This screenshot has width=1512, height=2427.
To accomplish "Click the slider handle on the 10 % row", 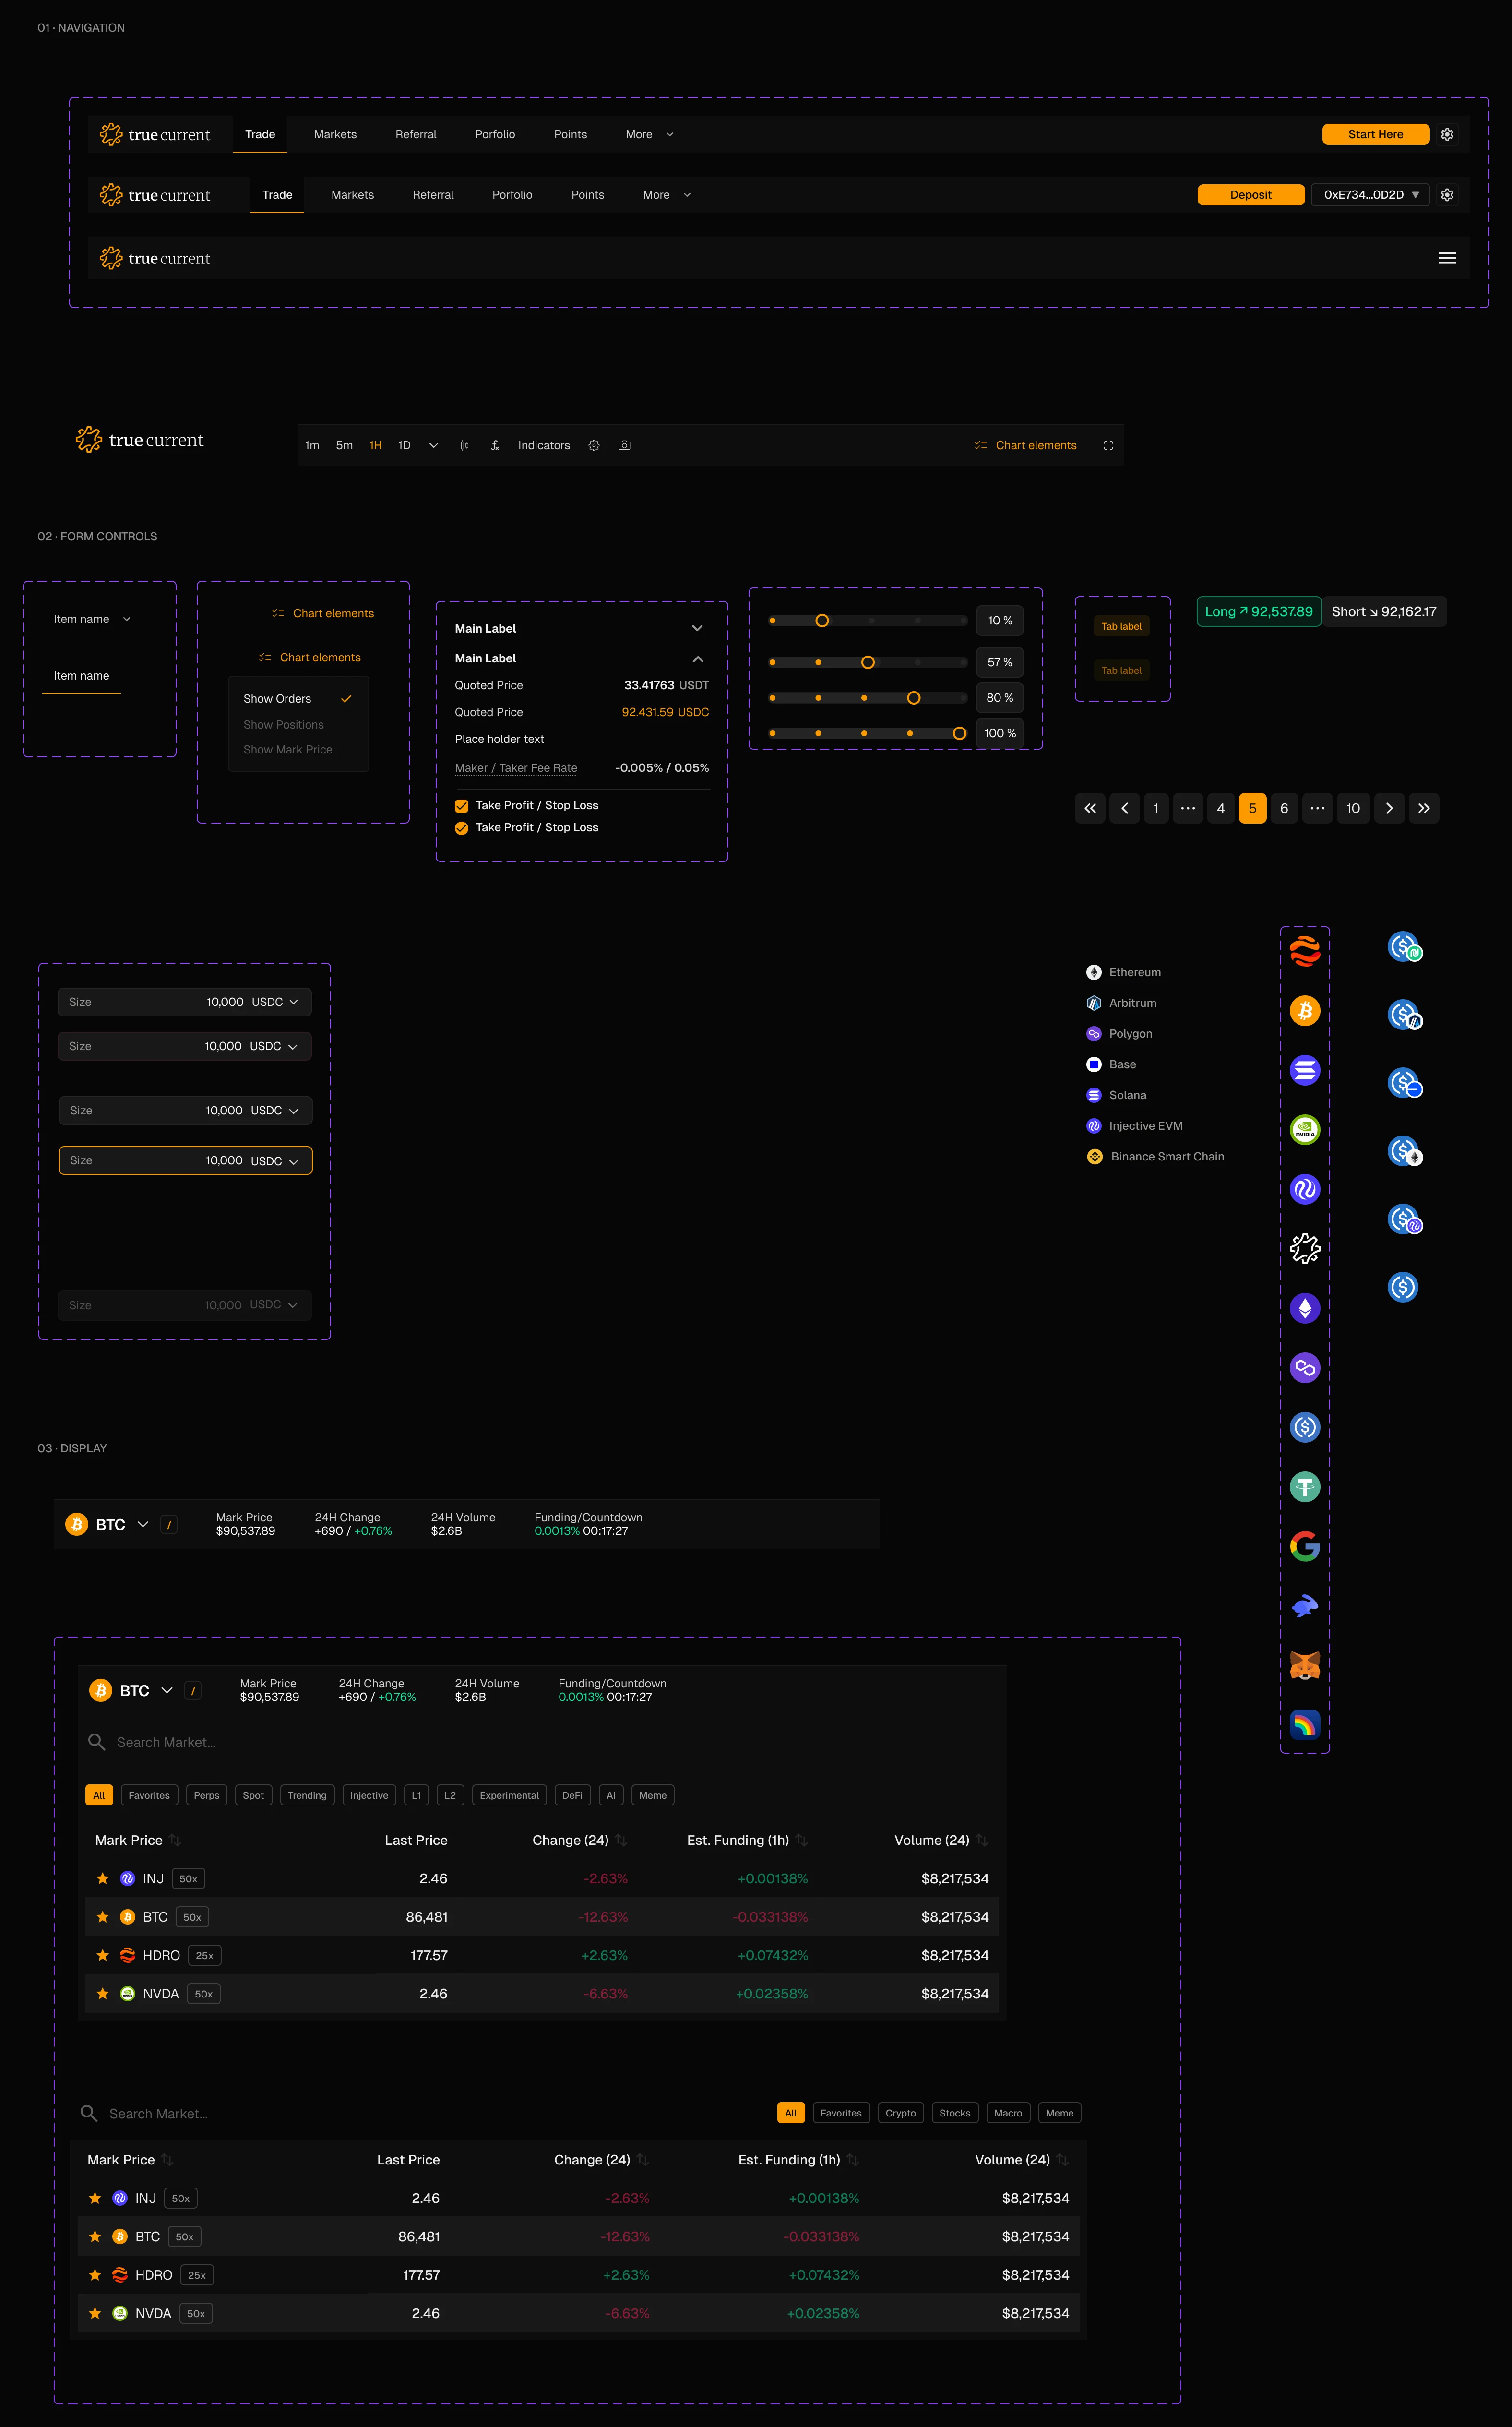I will 822,621.
